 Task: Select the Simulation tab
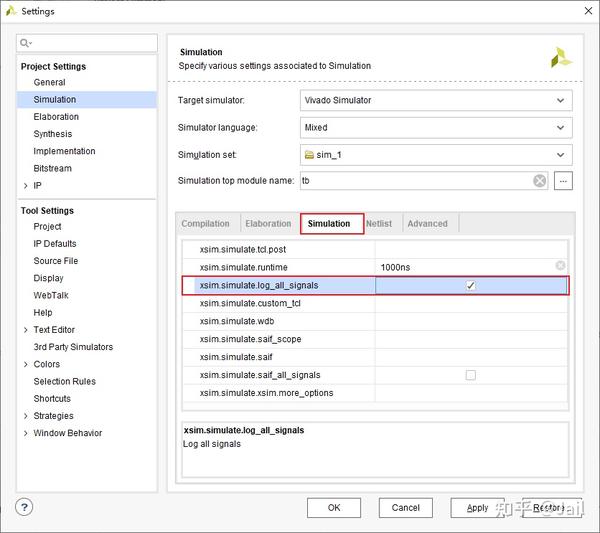pyautogui.click(x=332, y=223)
